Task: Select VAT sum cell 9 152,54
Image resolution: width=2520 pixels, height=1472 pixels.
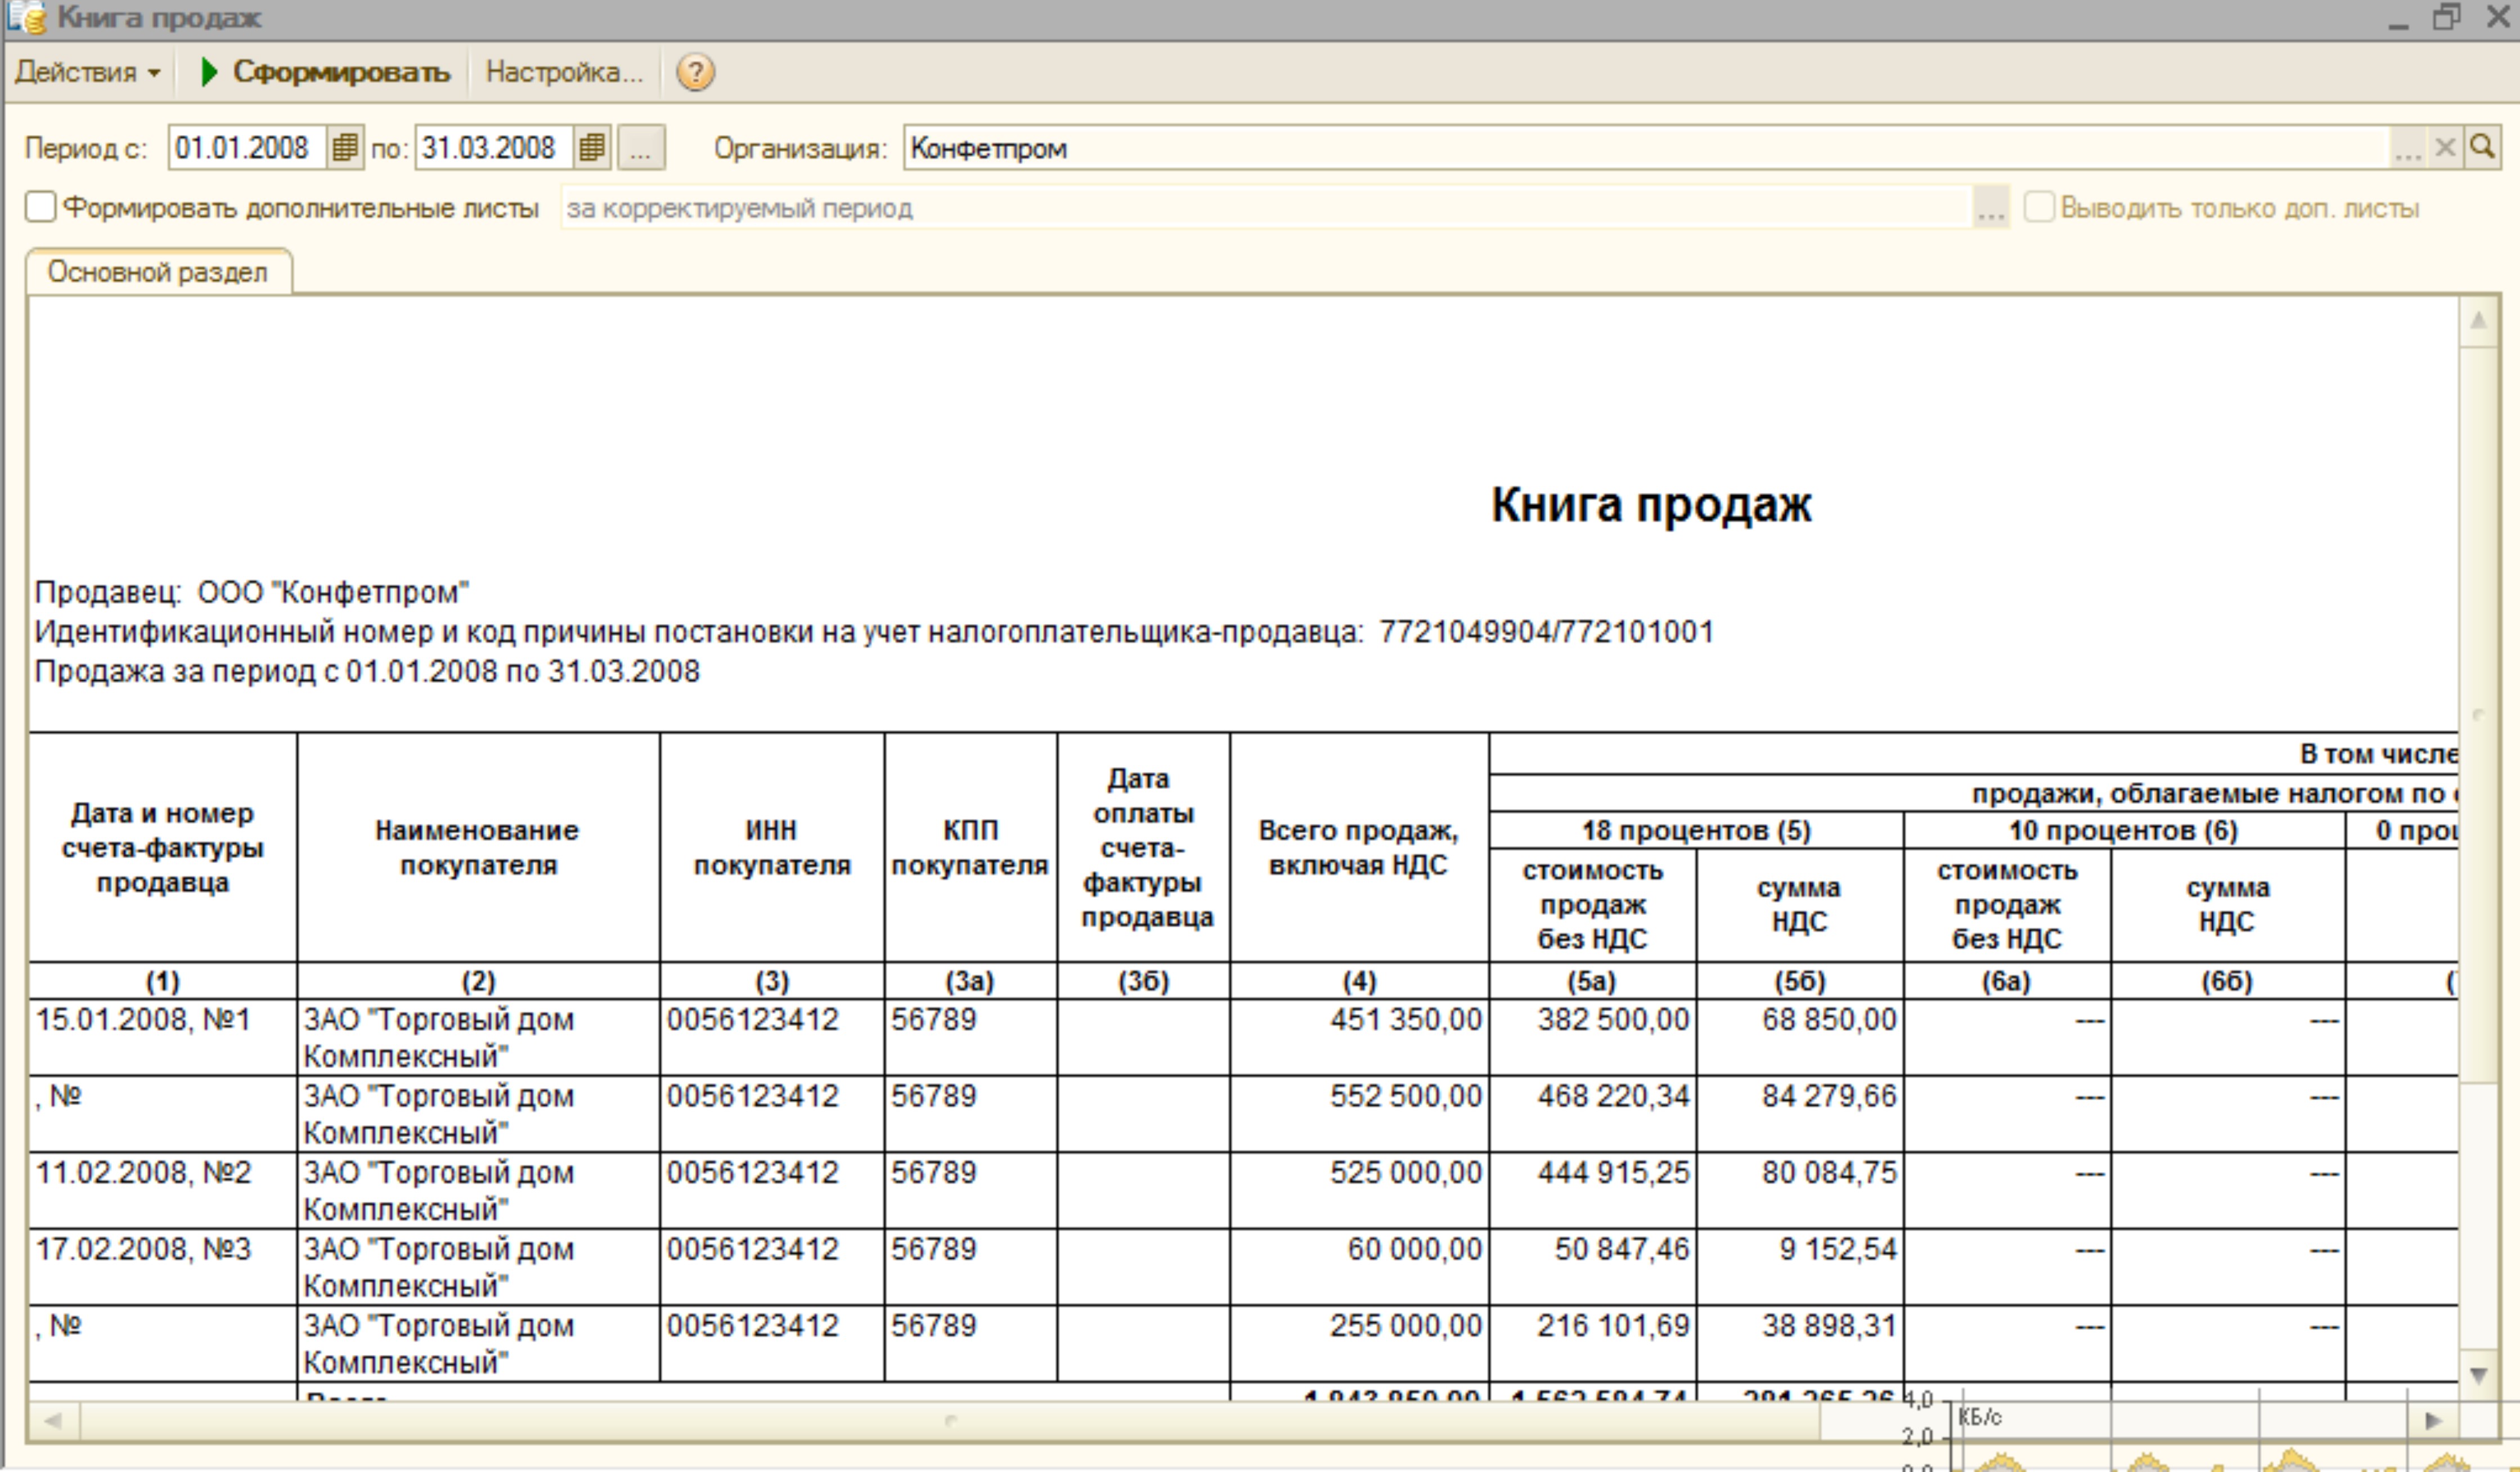Action: (1800, 1268)
